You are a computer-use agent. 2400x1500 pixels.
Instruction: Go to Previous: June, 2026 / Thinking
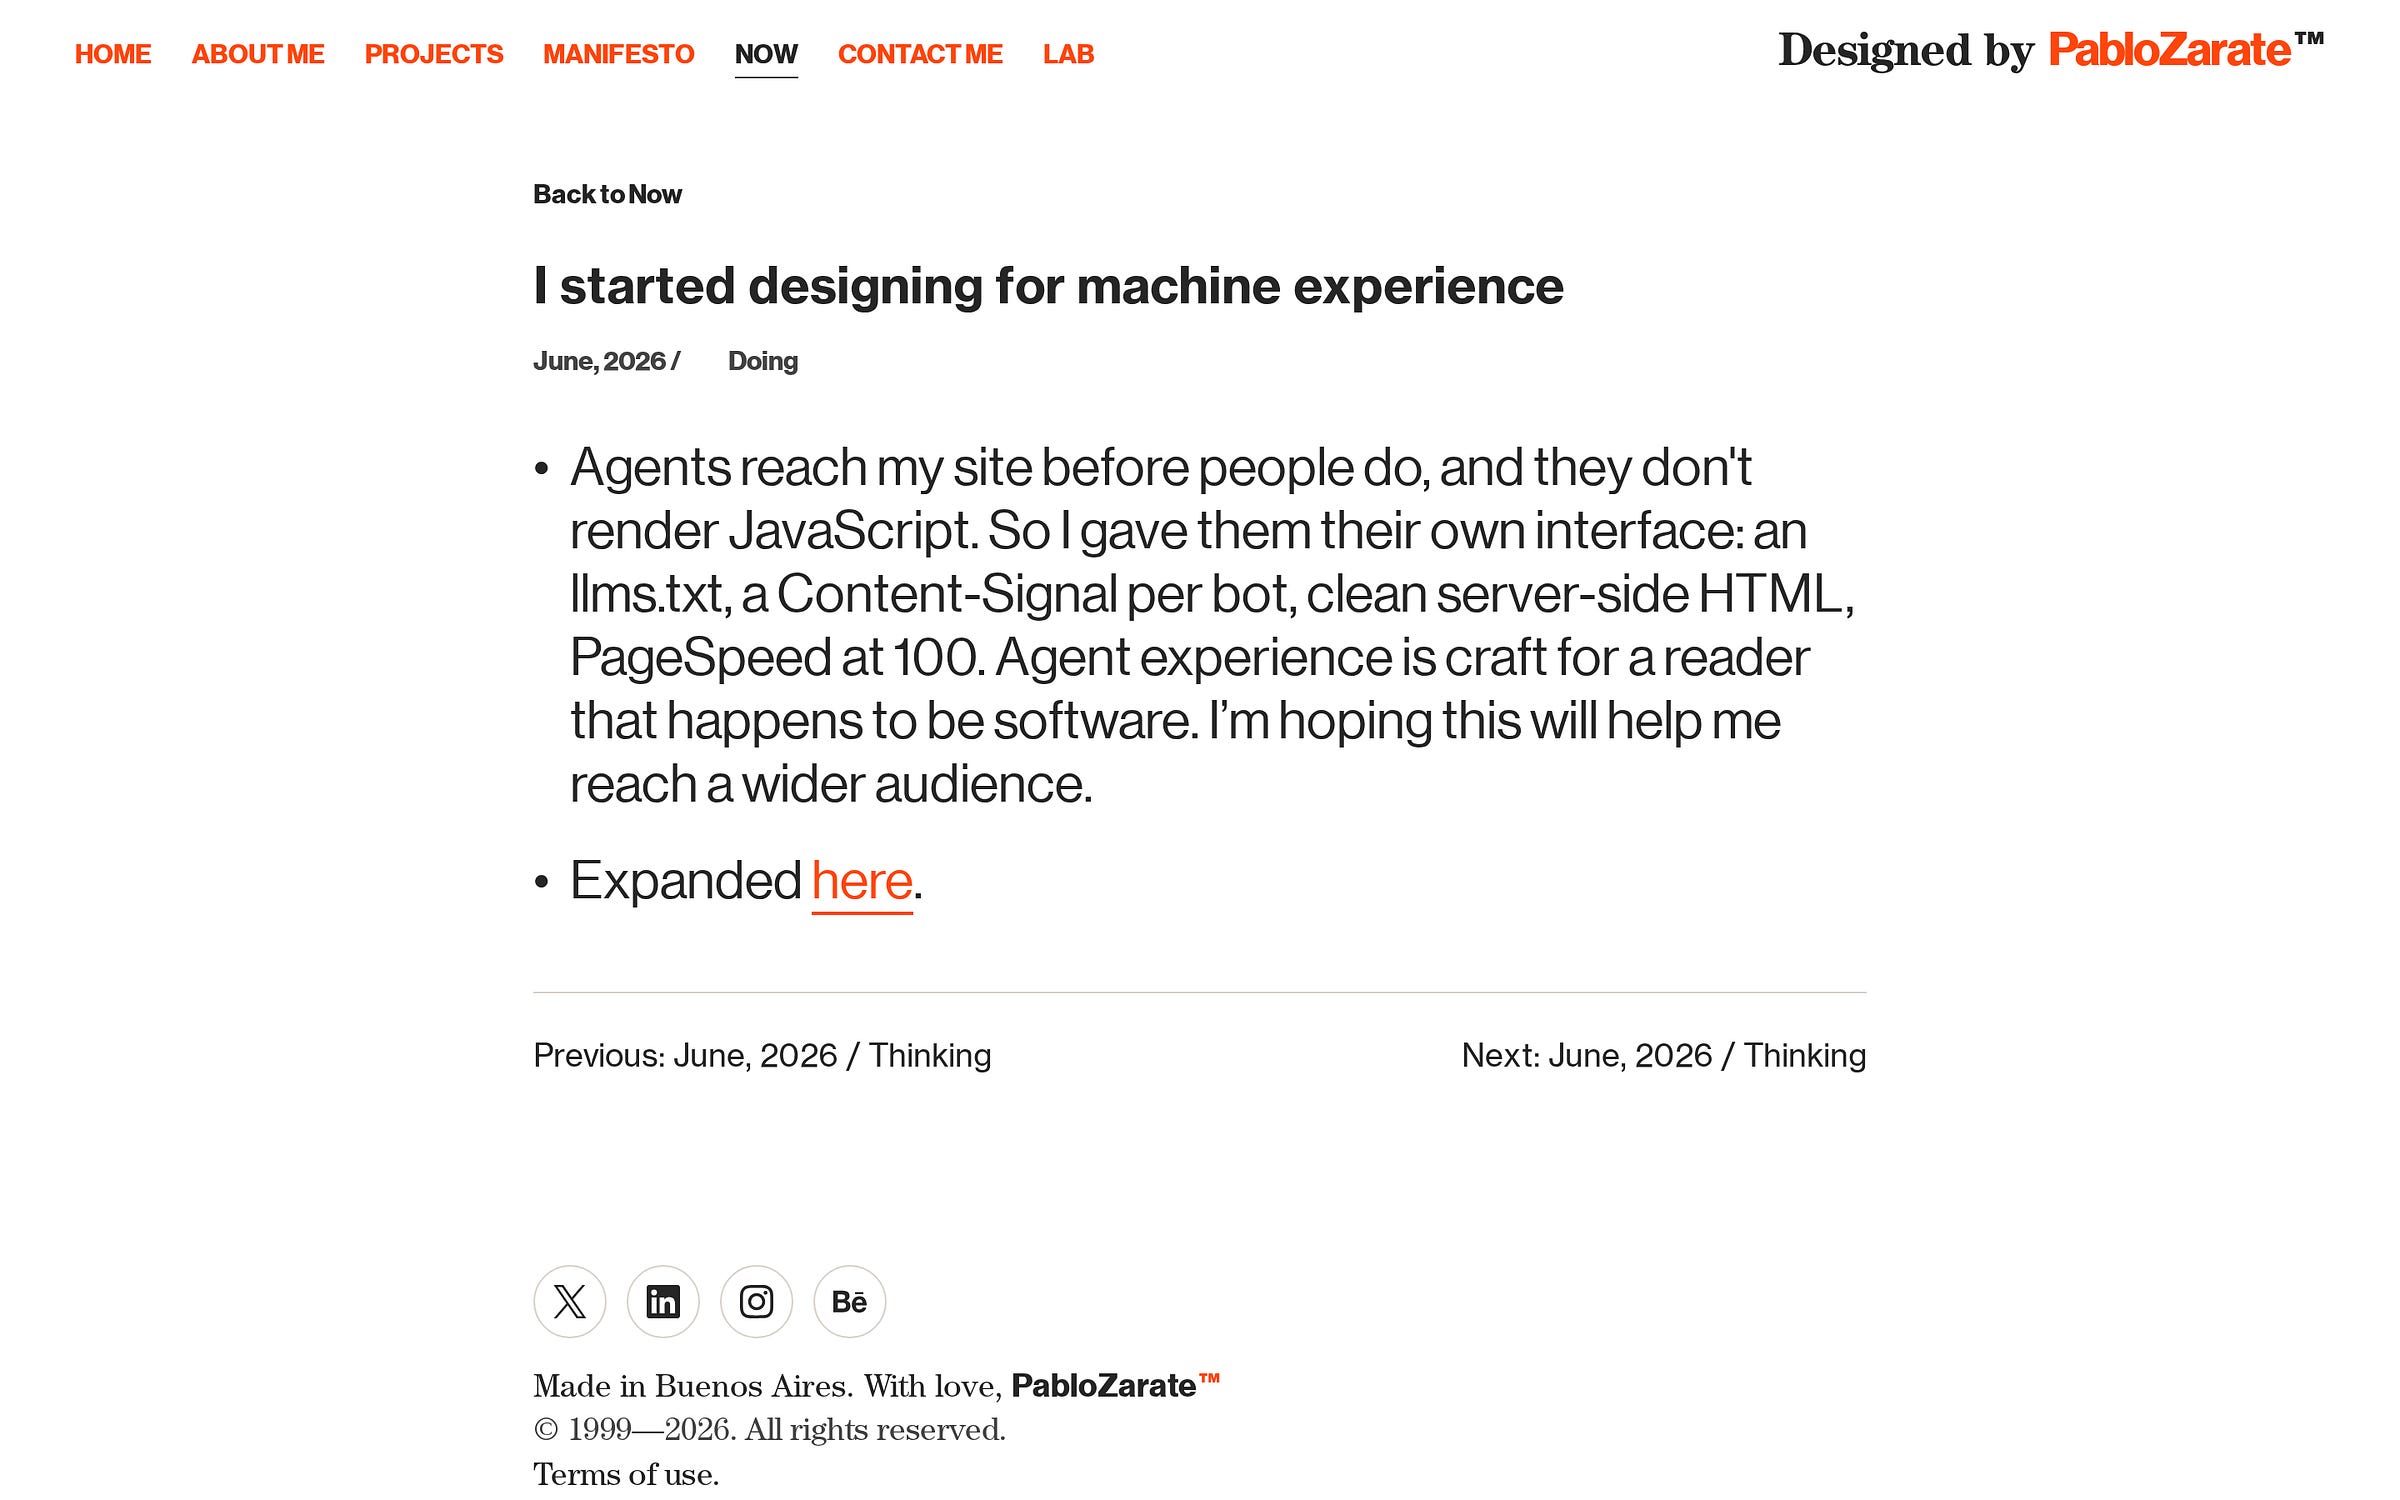point(762,1055)
